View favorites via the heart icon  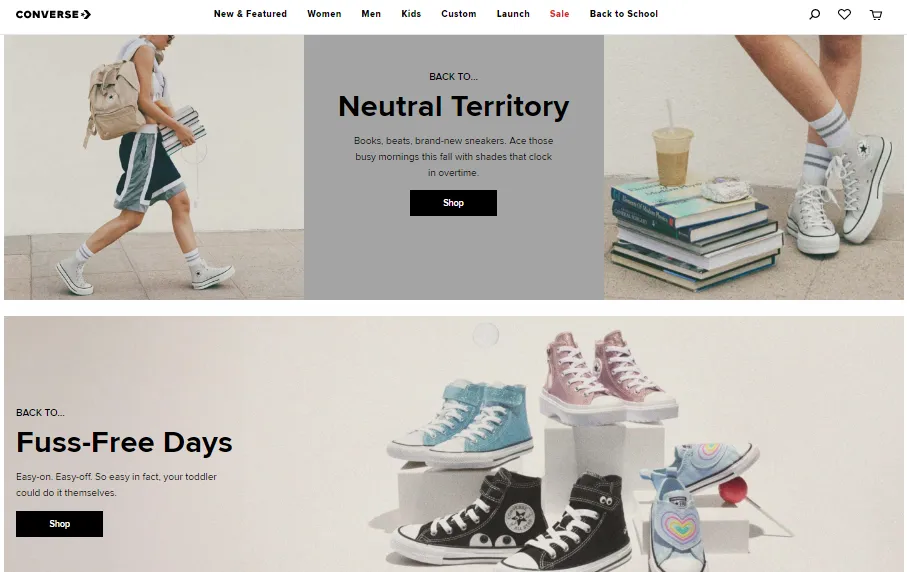(845, 14)
